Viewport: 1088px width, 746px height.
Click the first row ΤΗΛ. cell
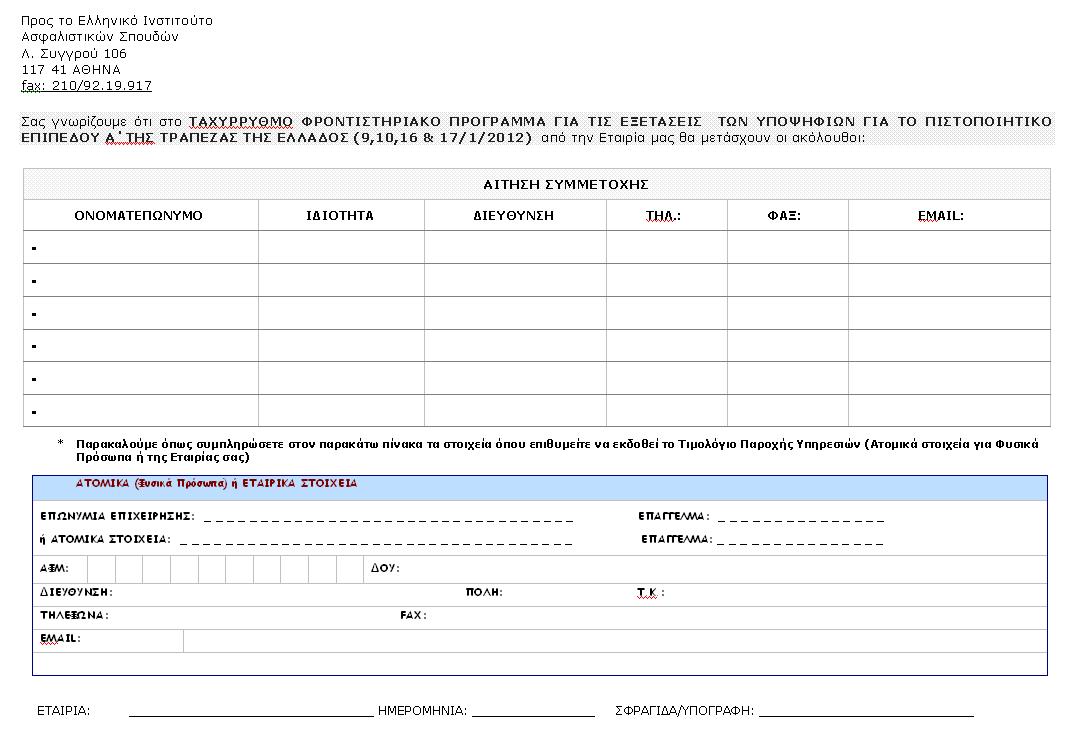pyautogui.click(x=666, y=247)
